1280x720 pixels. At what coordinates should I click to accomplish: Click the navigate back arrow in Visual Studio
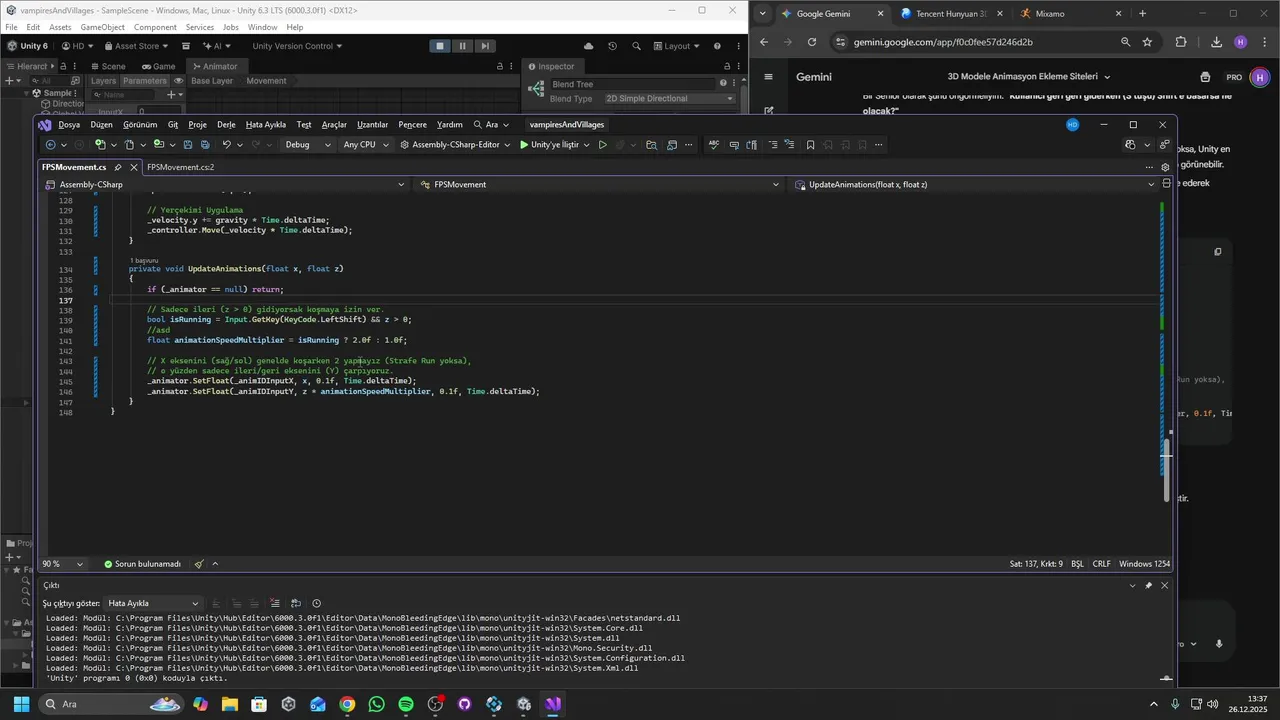[x=50, y=145]
